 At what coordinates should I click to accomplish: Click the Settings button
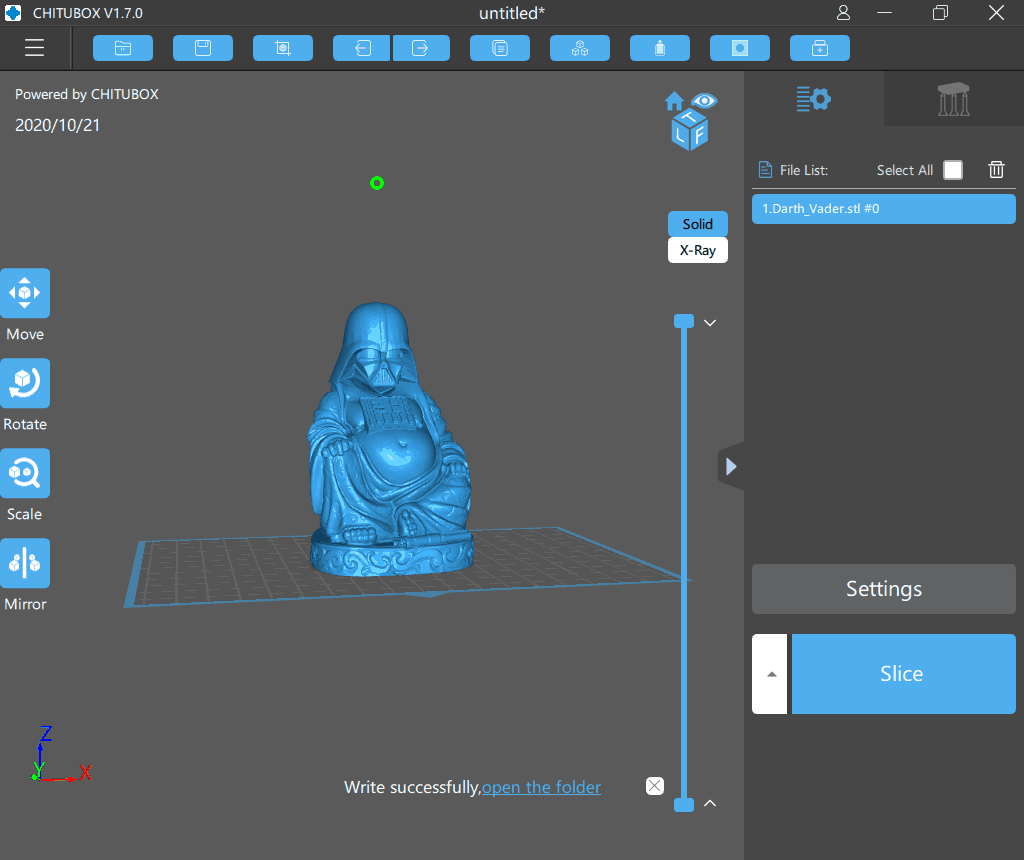pos(884,589)
